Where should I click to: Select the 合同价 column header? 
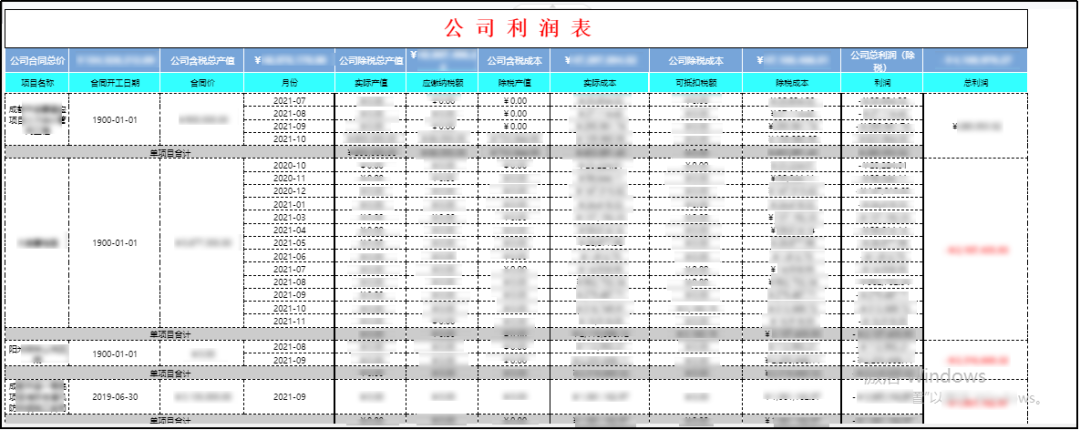pos(202,83)
